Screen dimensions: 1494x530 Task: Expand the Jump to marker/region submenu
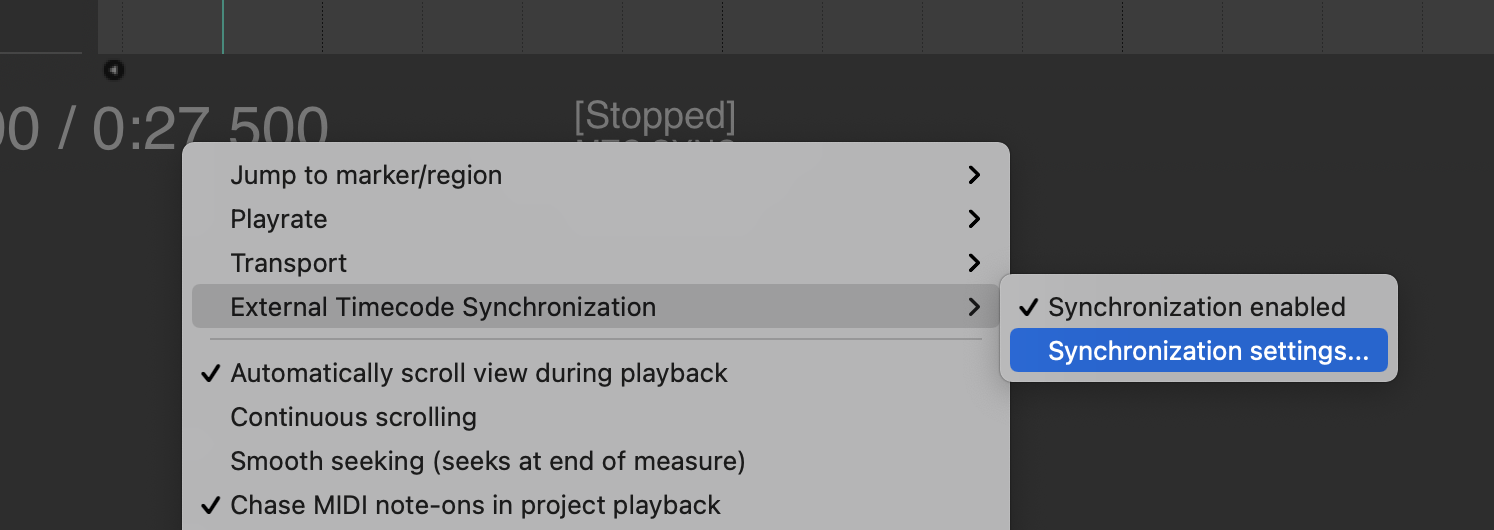pyautogui.click(x=366, y=175)
